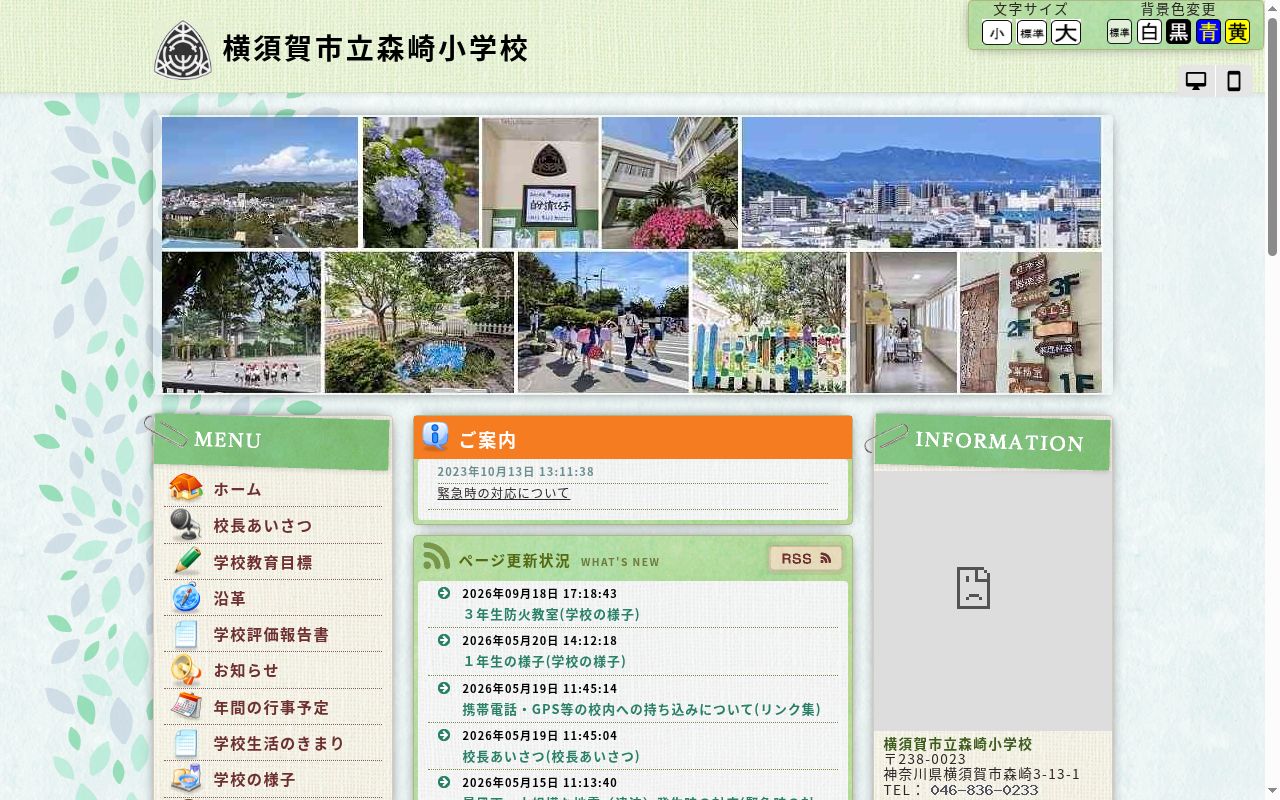Click the microphone icon beside 校長あいさつ

(x=186, y=524)
